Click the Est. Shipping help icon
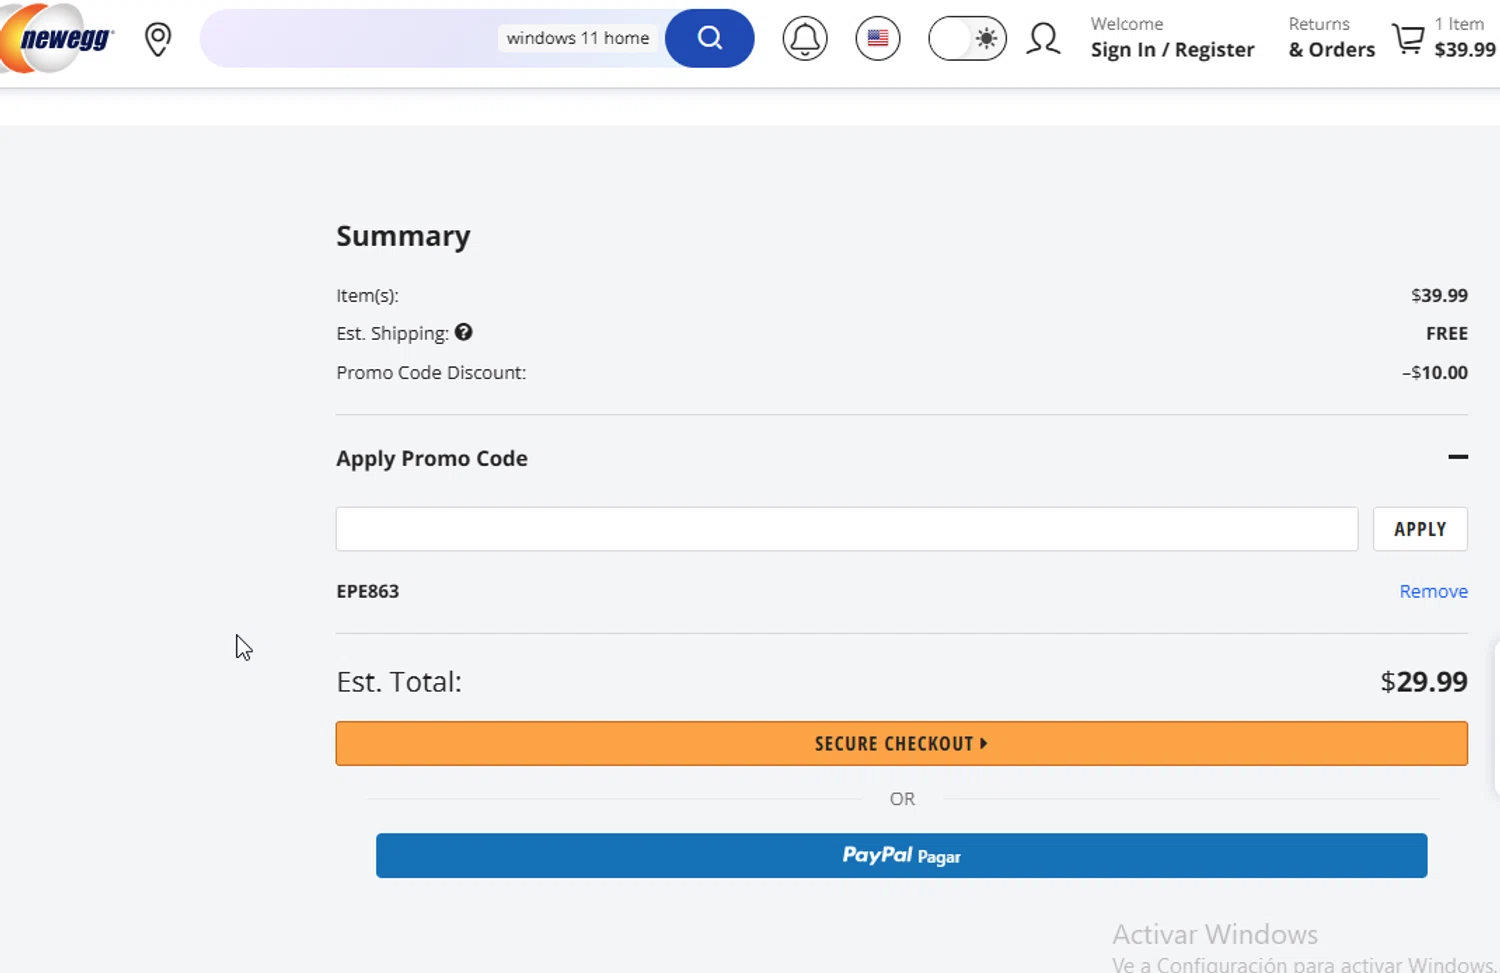Screen dimensions: 1500x973 click(463, 332)
